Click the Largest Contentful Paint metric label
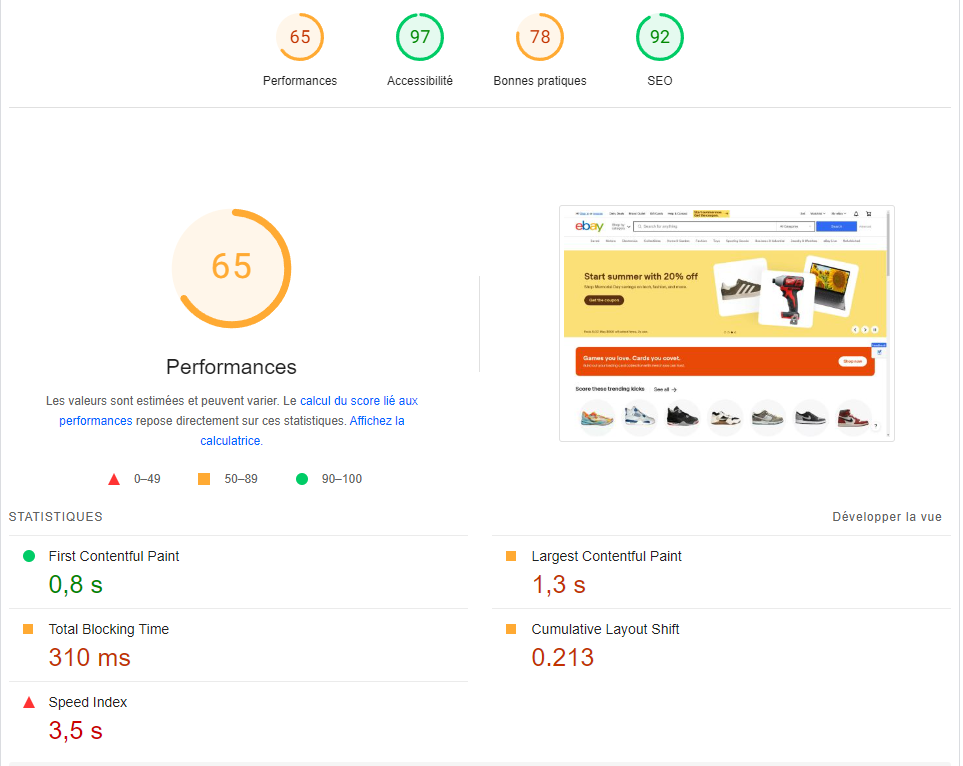This screenshot has width=963, height=766. click(606, 556)
